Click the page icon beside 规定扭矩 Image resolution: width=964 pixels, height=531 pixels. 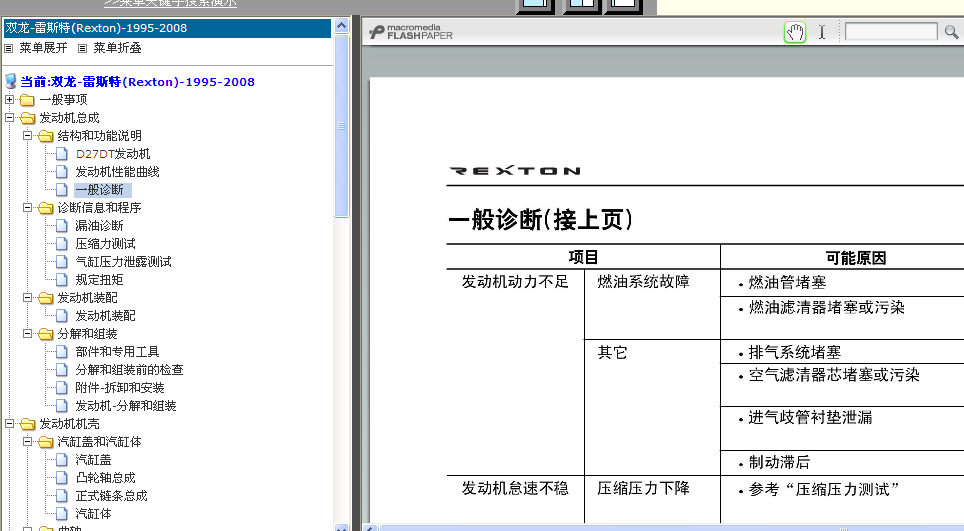tap(61, 280)
